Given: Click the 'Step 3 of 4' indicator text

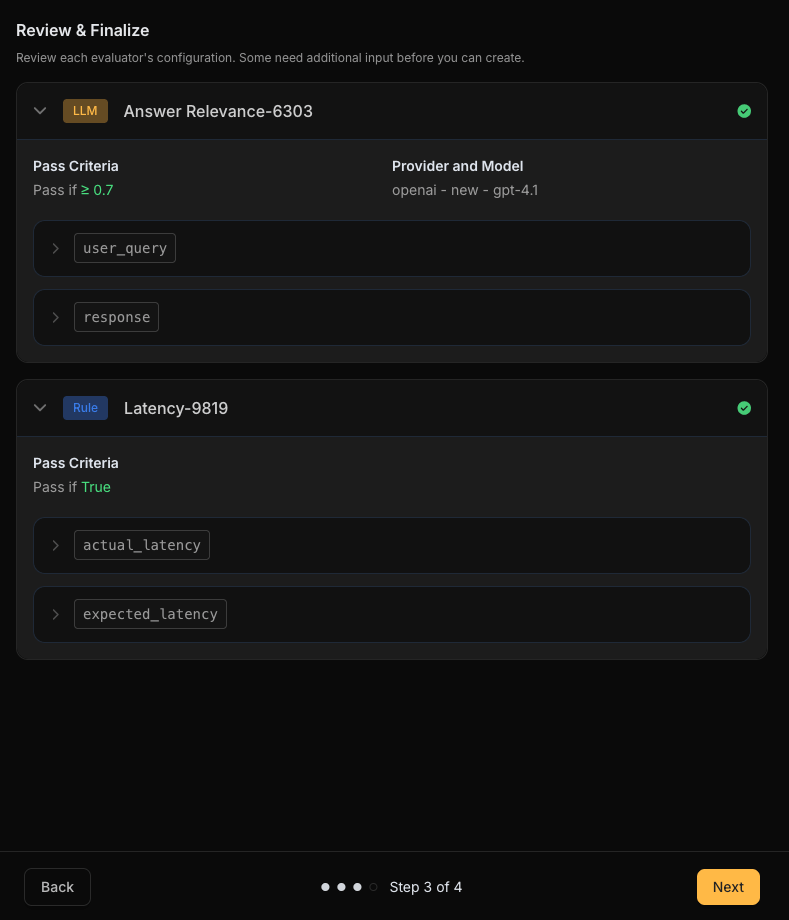Looking at the screenshot, I should point(425,887).
